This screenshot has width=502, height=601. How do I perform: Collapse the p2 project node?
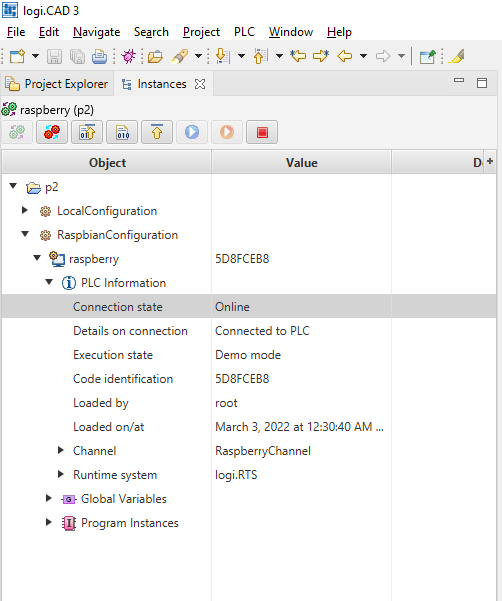[x=13, y=186]
